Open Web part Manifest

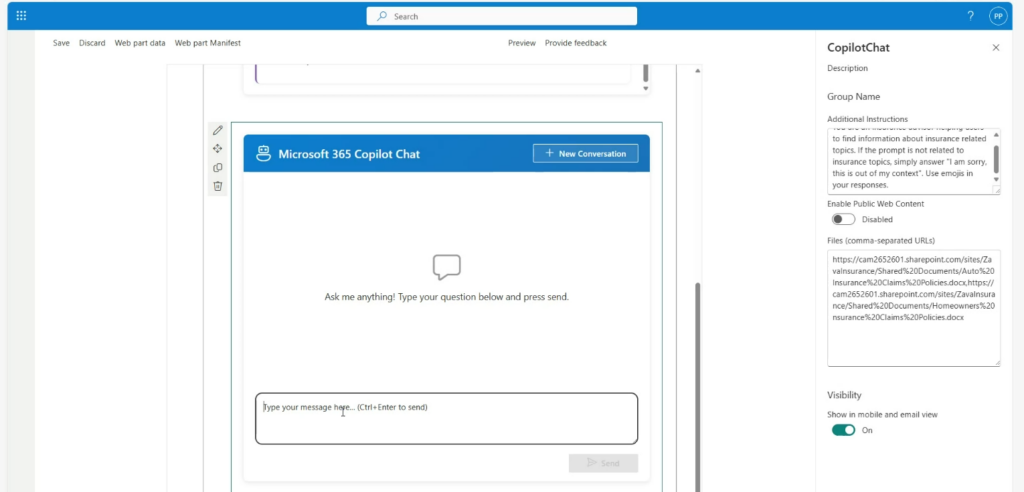[208, 43]
